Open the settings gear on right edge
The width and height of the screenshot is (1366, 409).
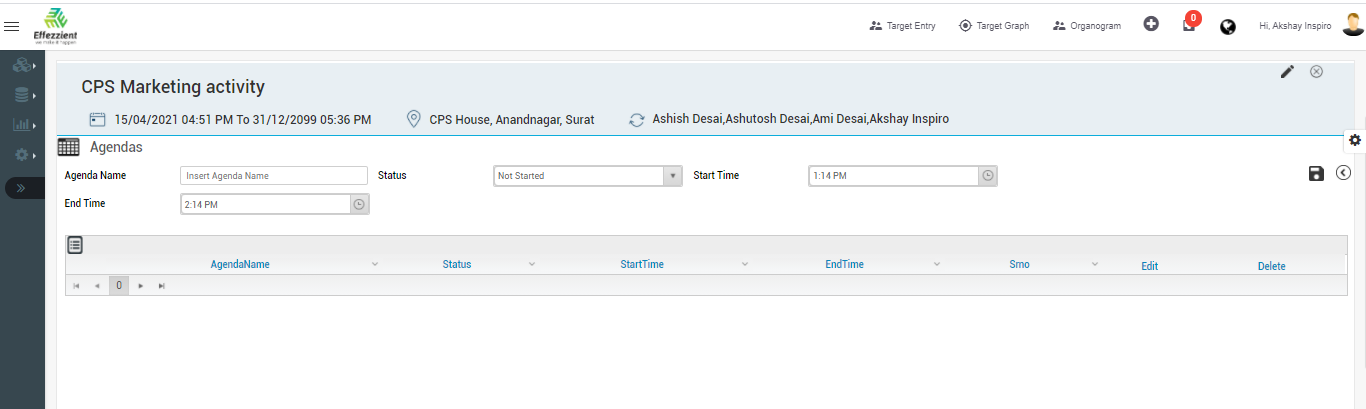pos(1354,140)
